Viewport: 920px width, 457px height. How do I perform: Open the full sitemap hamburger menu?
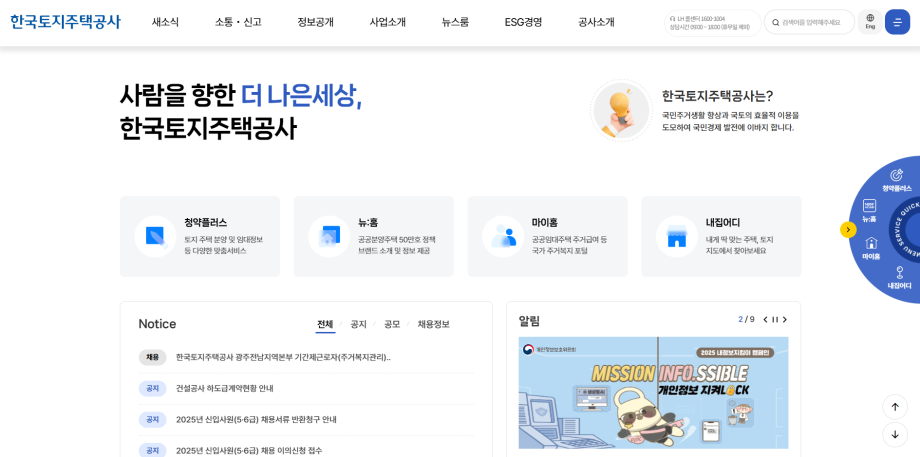click(x=897, y=22)
